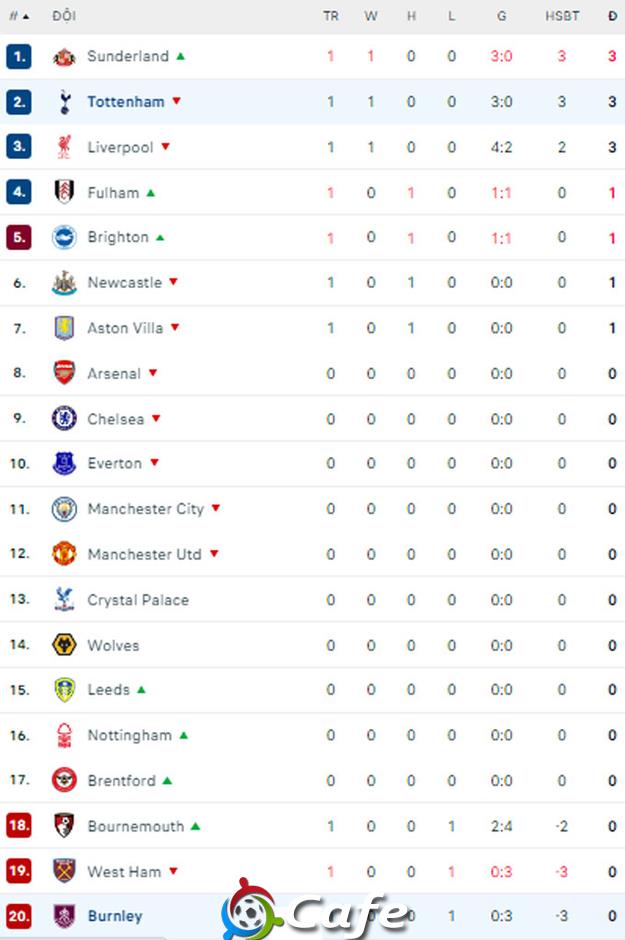Click the Newcastle club crest

(64, 282)
